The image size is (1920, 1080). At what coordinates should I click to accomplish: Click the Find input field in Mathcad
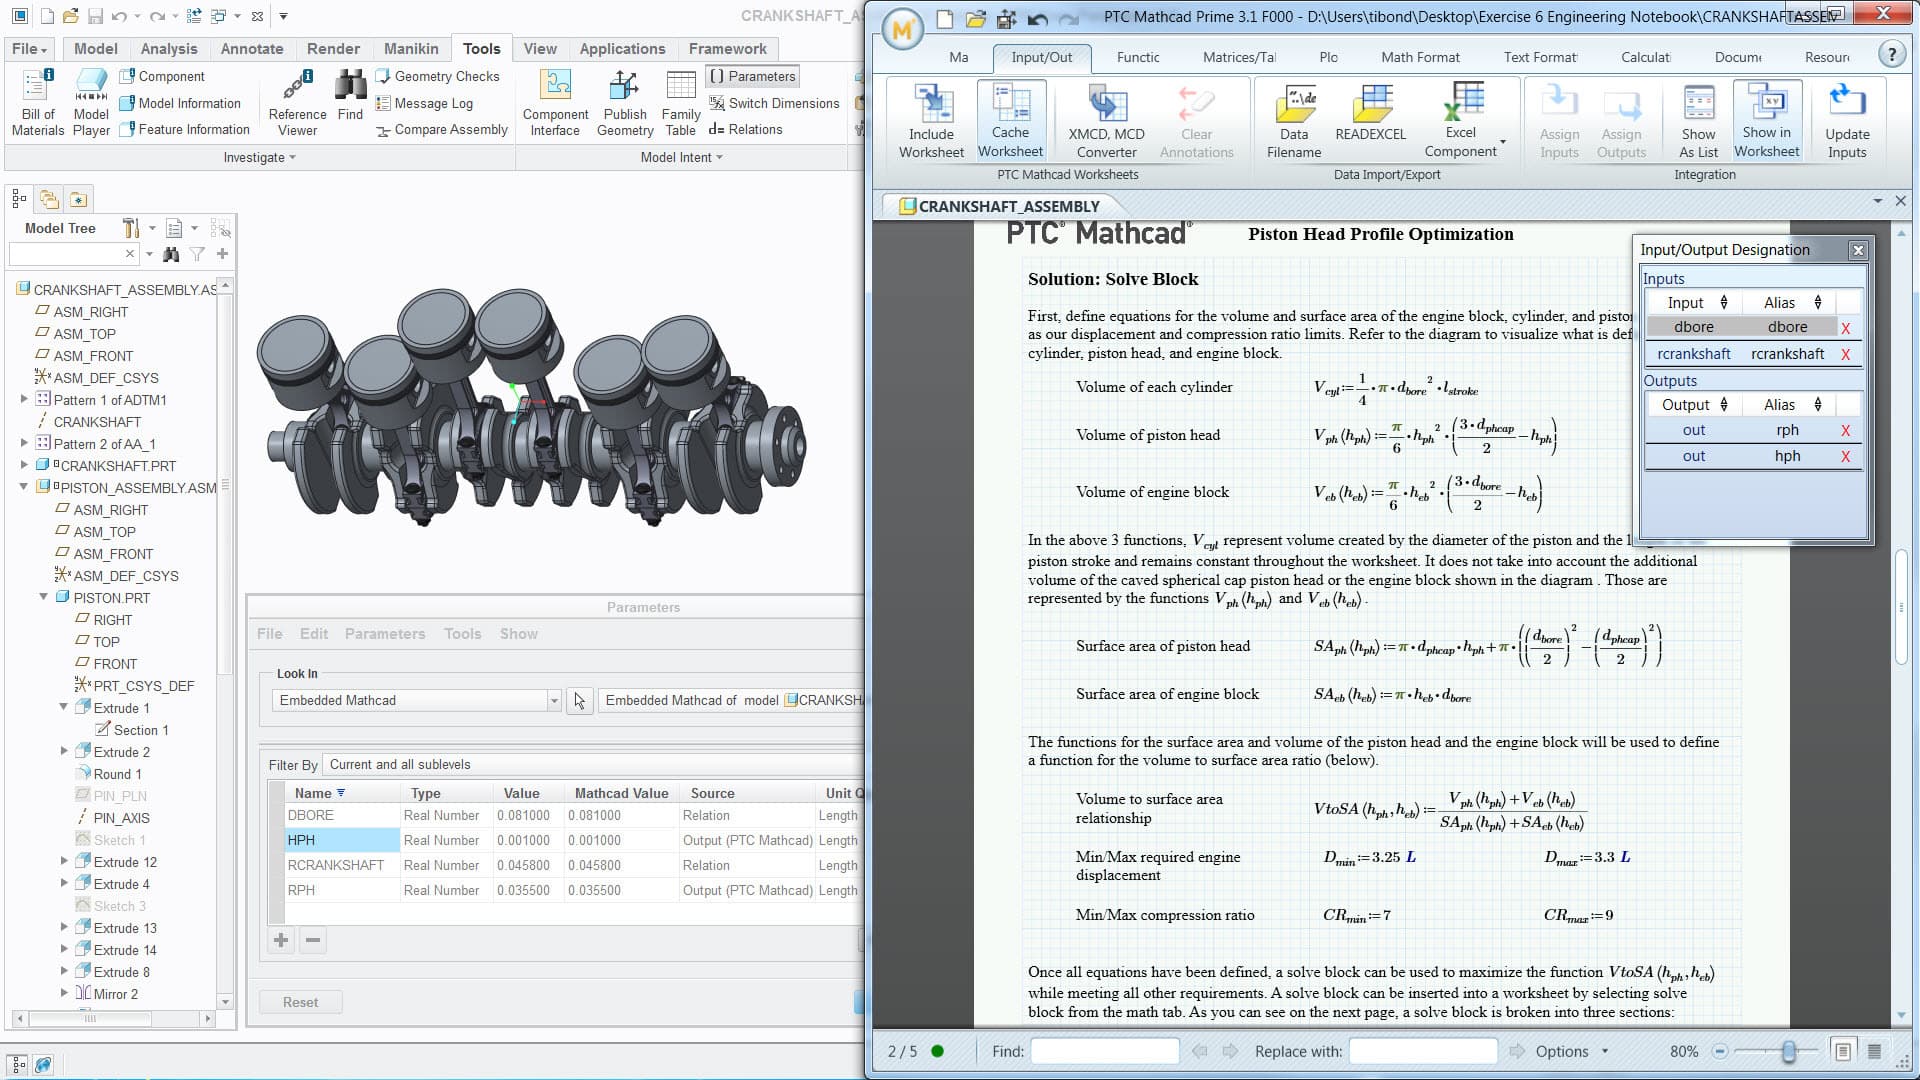(1104, 1051)
